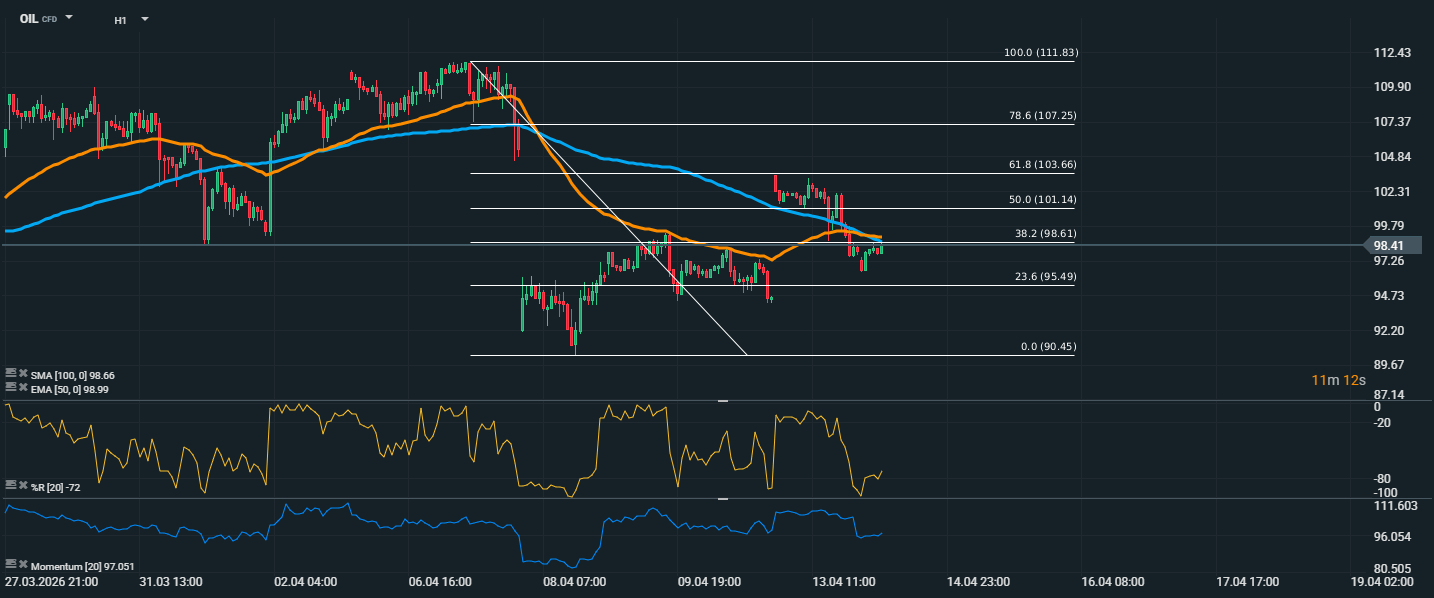Click the Fibonacci 100.0 (111.83) level label
Image resolution: width=1434 pixels, height=598 pixels.
pyautogui.click(x=1040, y=52)
